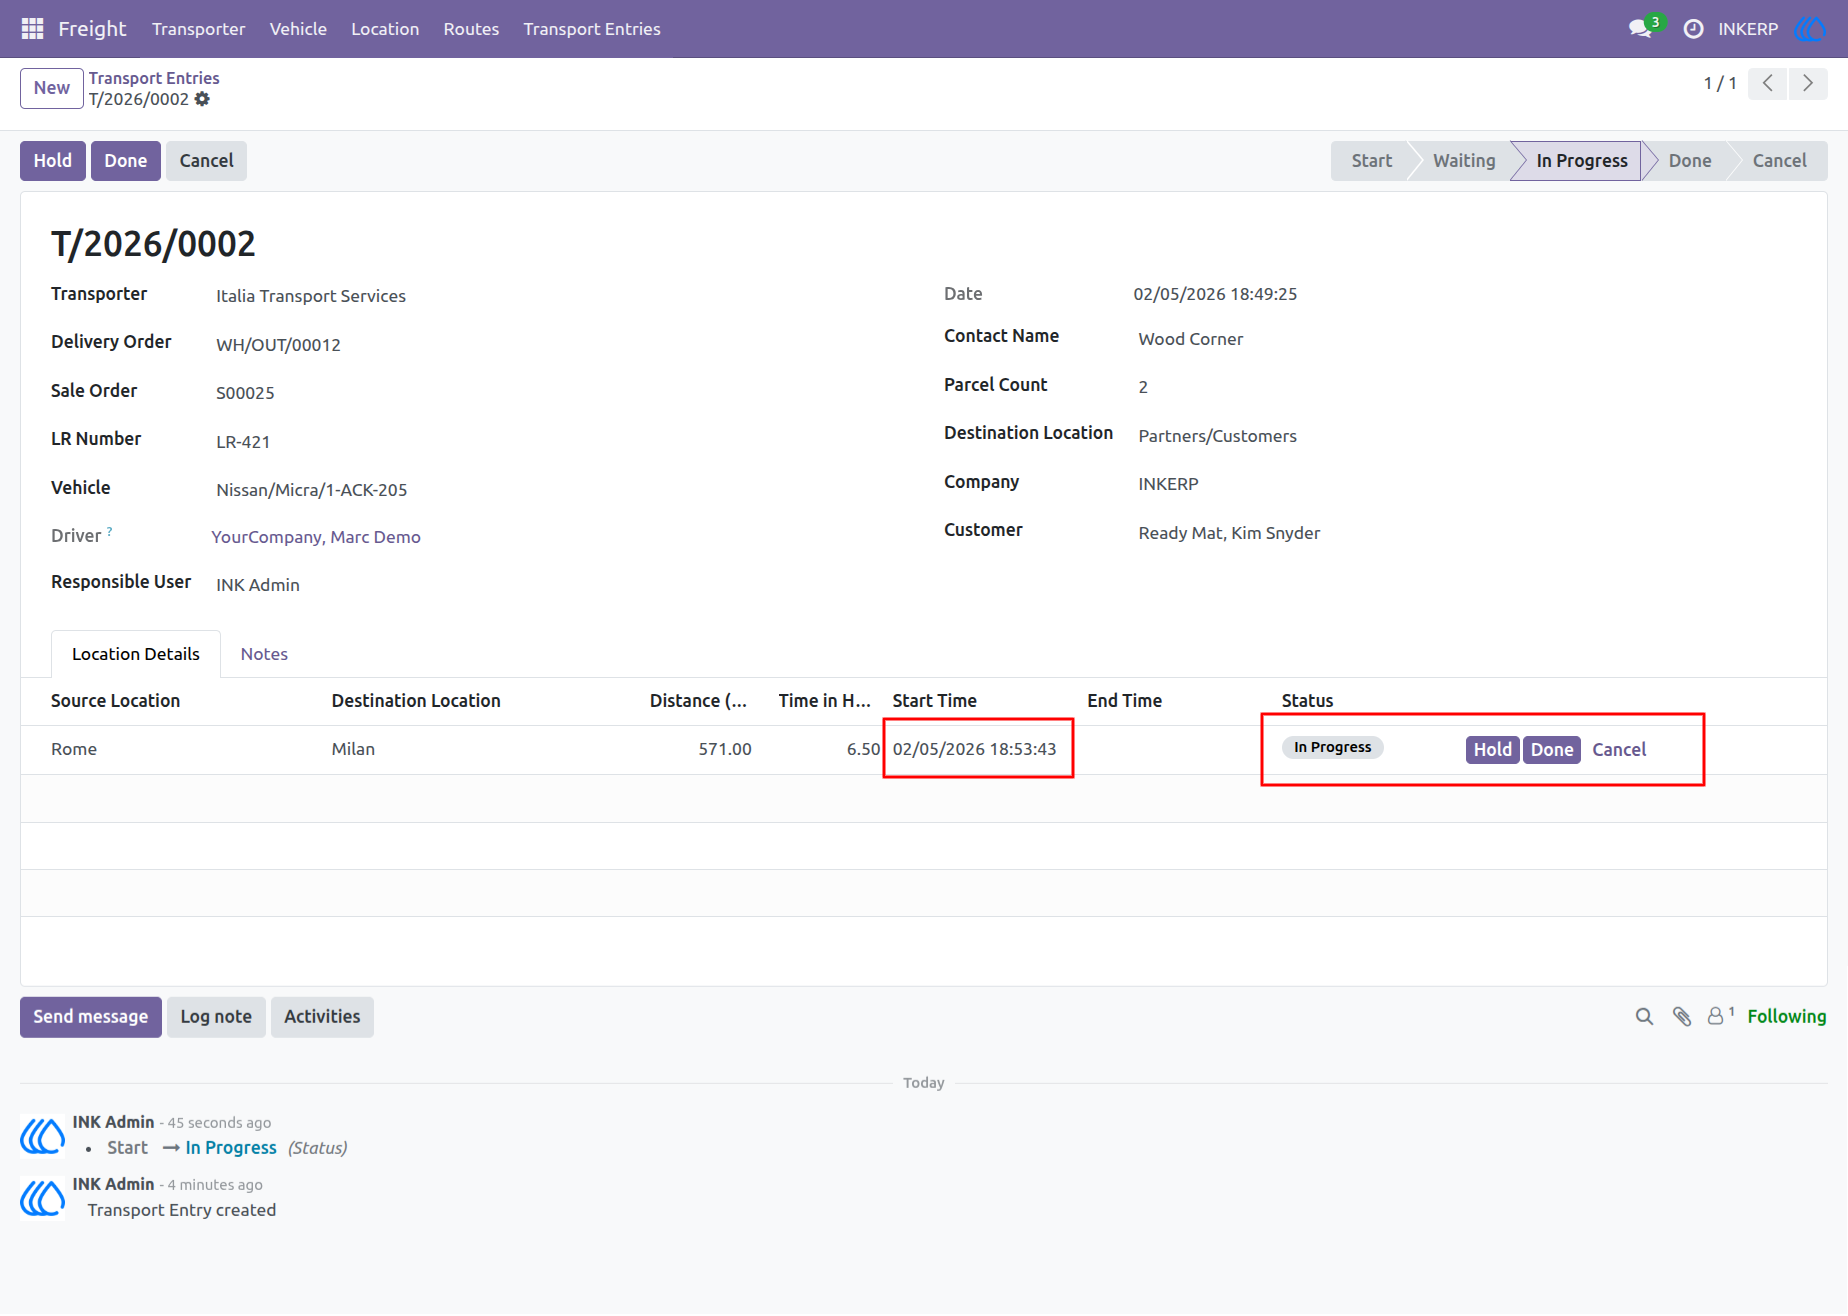Open the activities clock icon

pos(1693,29)
